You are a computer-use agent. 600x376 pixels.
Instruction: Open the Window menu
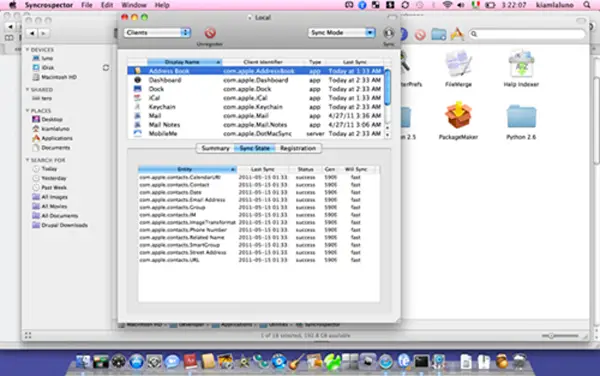click(x=134, y=5)
